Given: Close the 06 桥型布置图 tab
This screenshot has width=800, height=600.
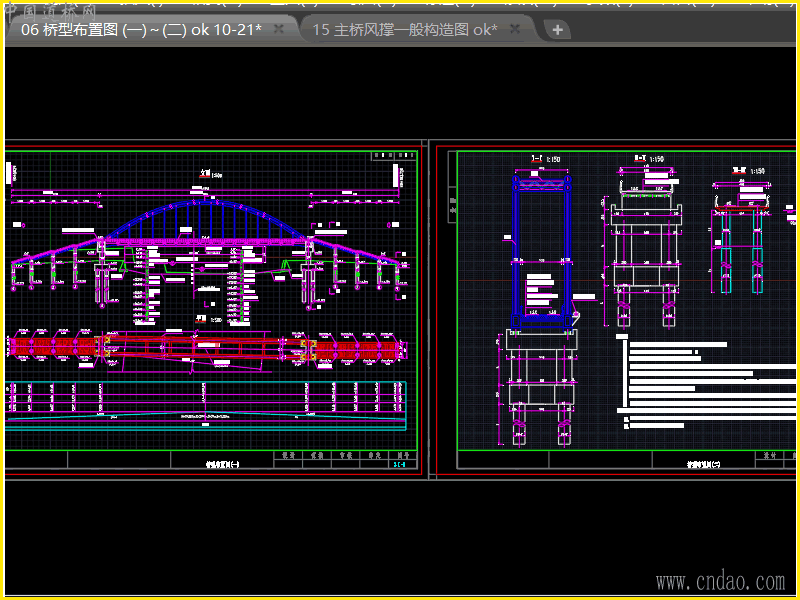Looking at the screenshot, I should pos(279,30).
